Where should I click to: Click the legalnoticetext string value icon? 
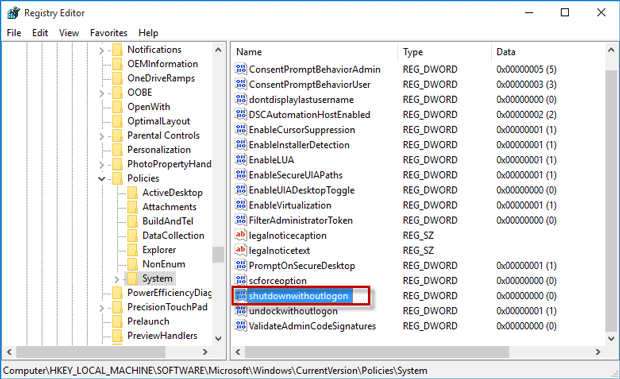[240, 250]
